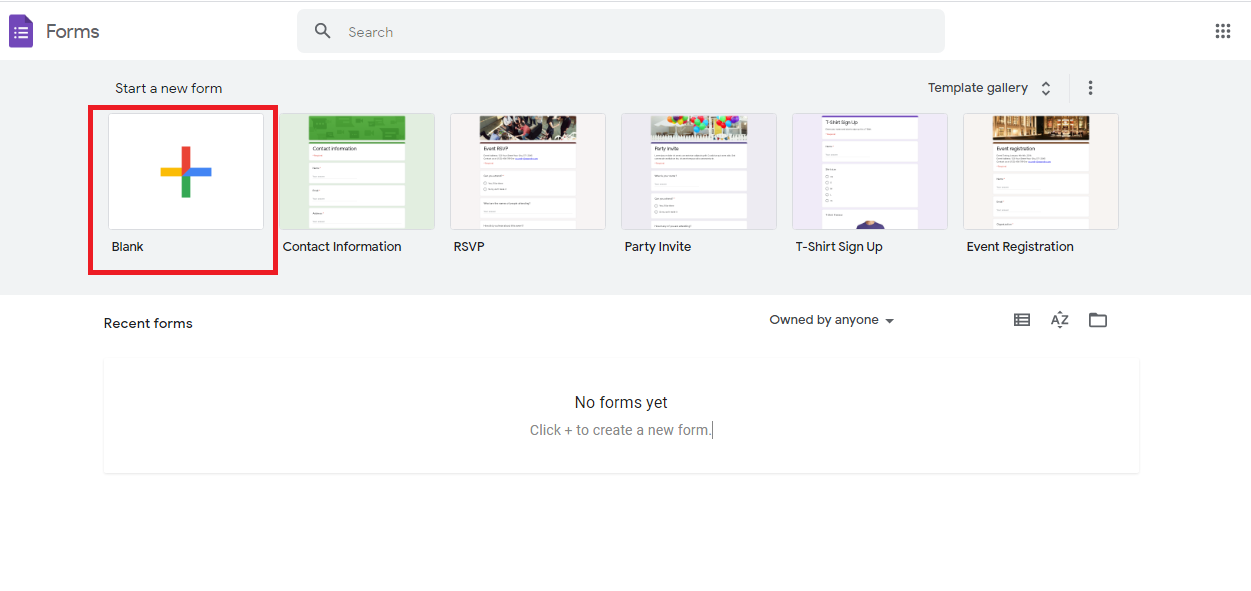Click the Forms title text
This screenshot has height=591, width=1251.
coord(73,31)
